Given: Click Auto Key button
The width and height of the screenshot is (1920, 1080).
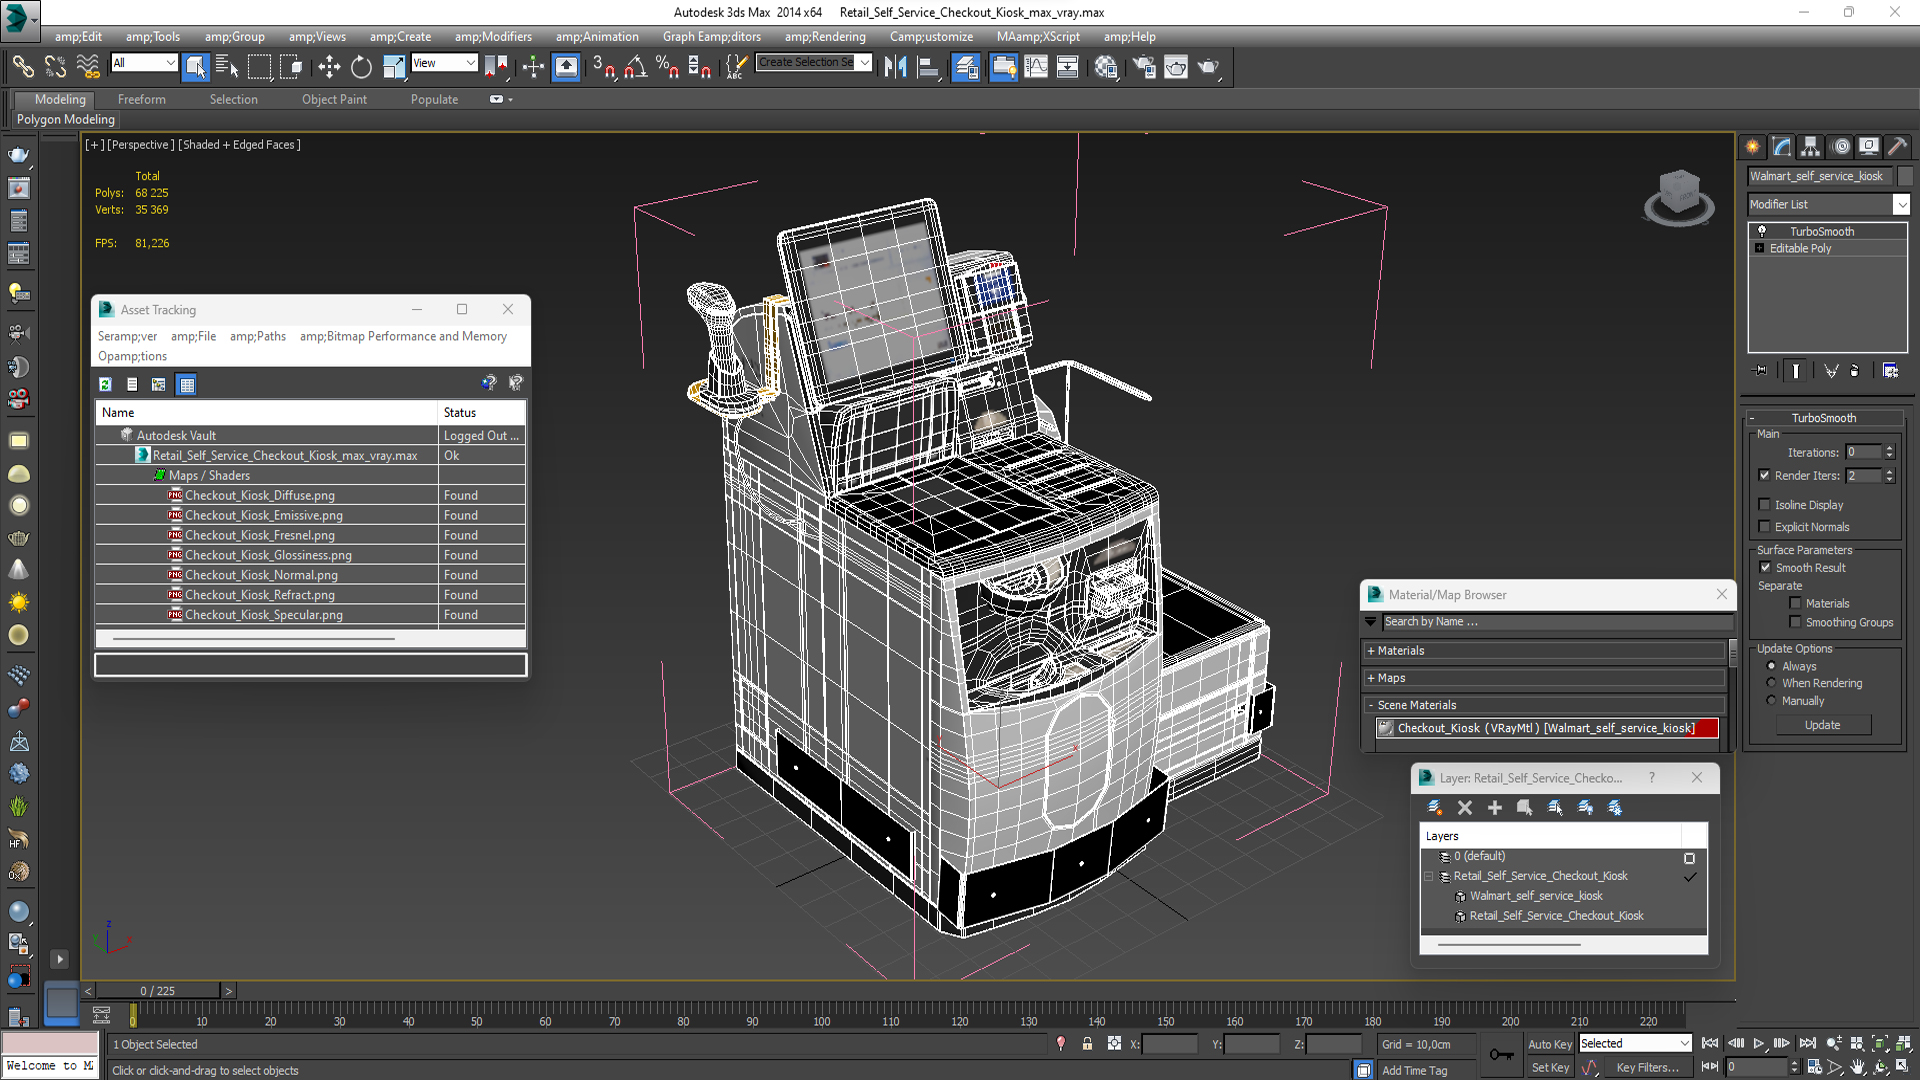Looking at the screenshot, I should pos(1549,1044).
